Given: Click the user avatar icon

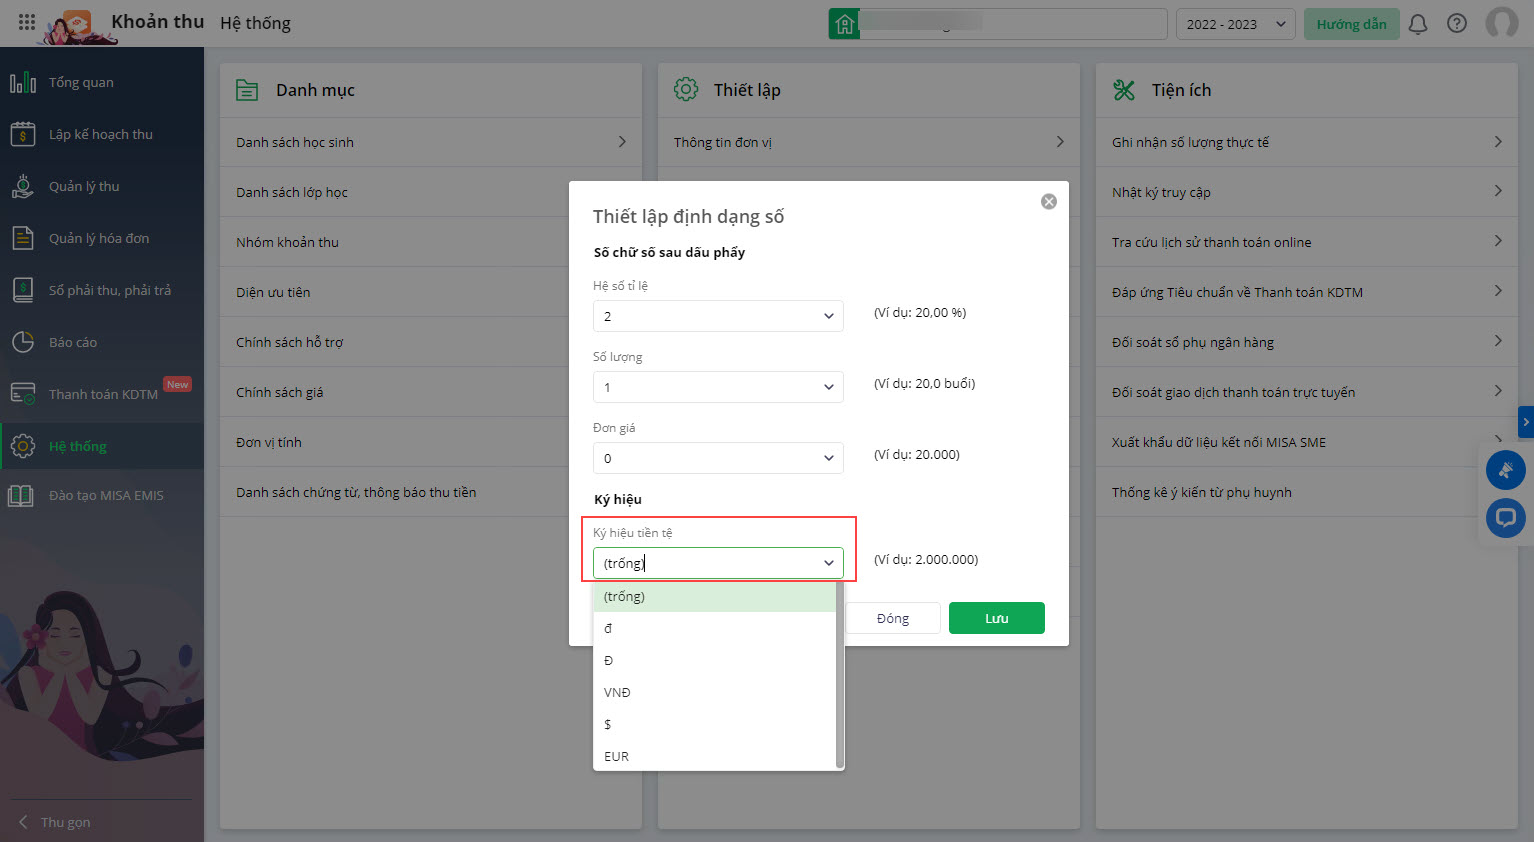Looking at the screenshot, I should (1501, 23).
